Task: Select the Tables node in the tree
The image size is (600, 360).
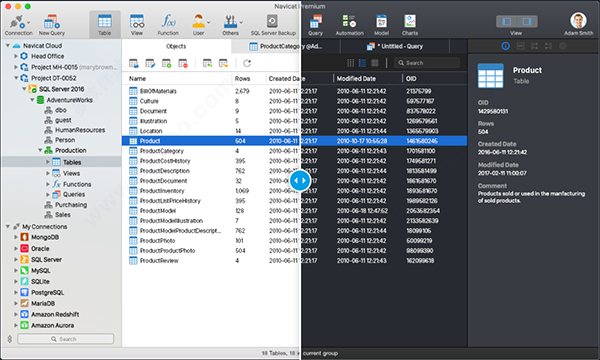Action: [61, 162]
